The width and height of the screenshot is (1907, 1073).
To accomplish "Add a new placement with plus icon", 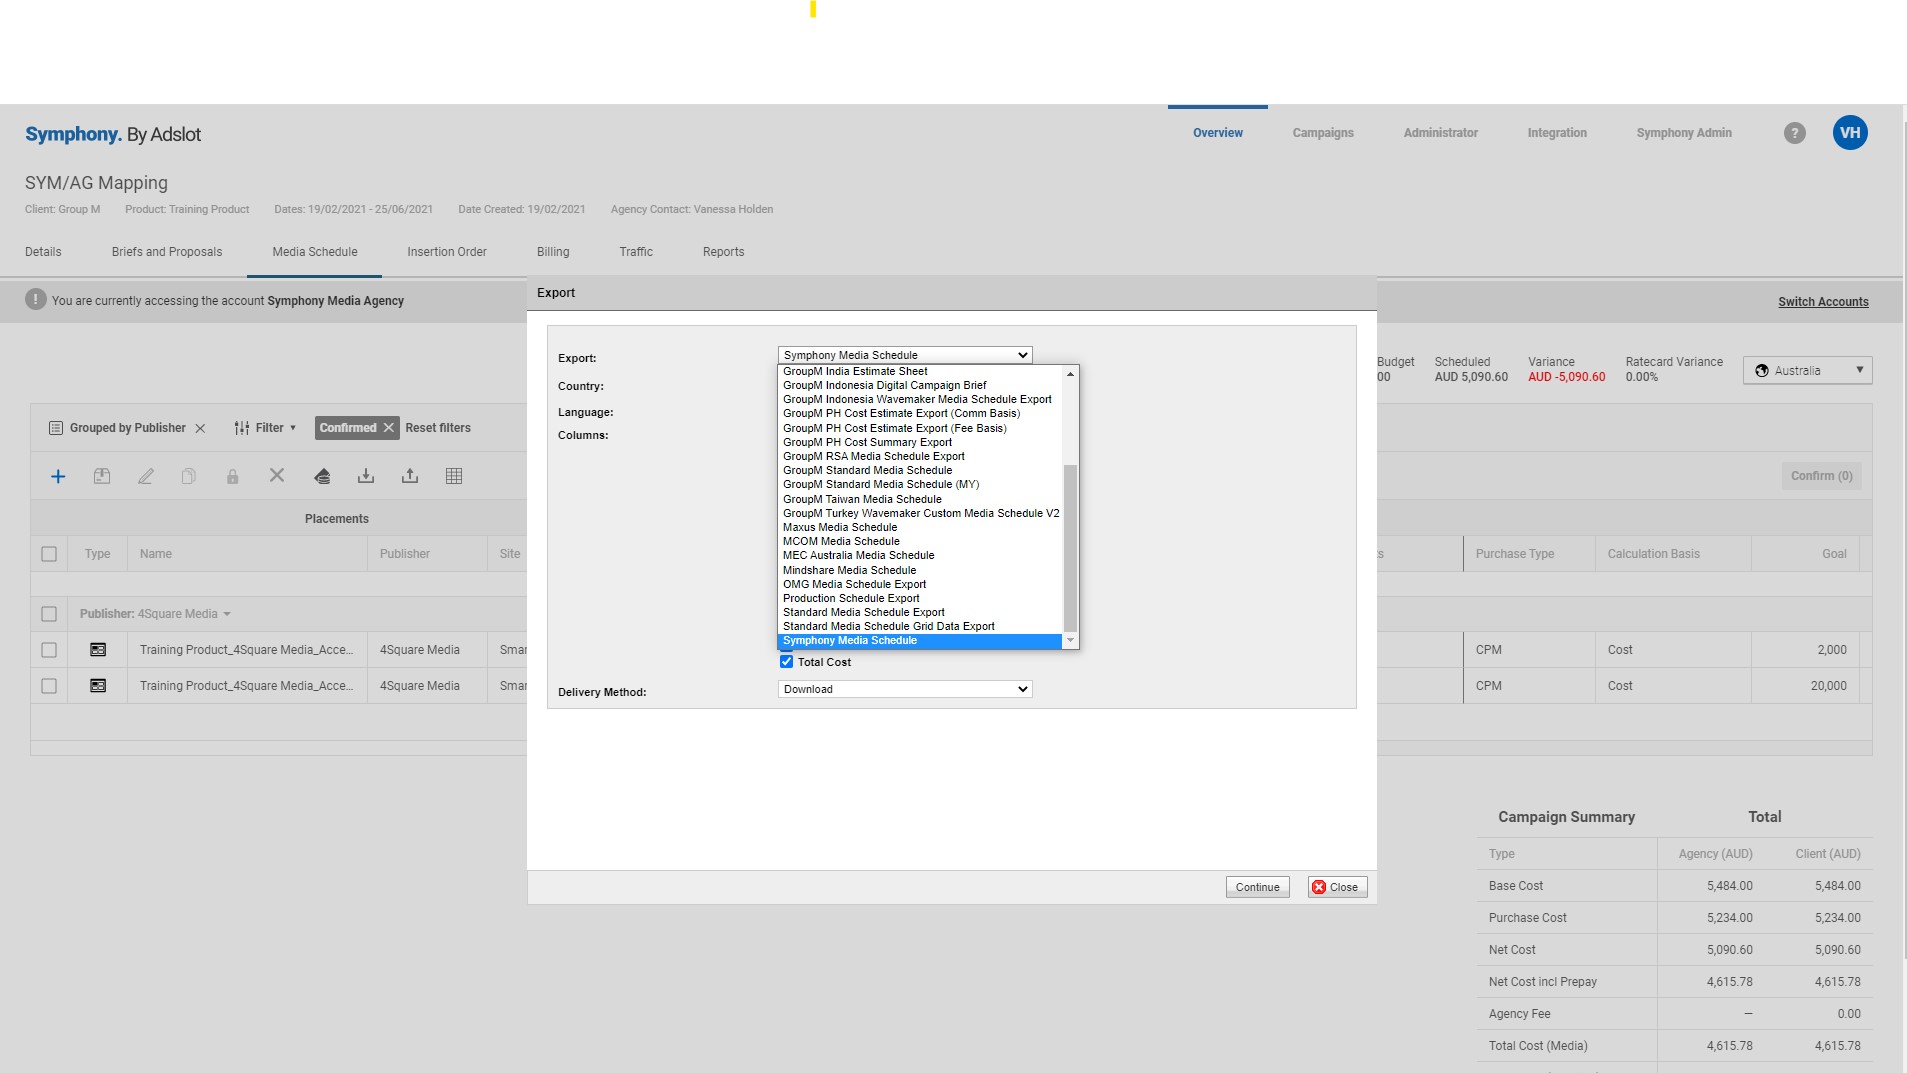I will pyautogui.click(x=58, y=477).
